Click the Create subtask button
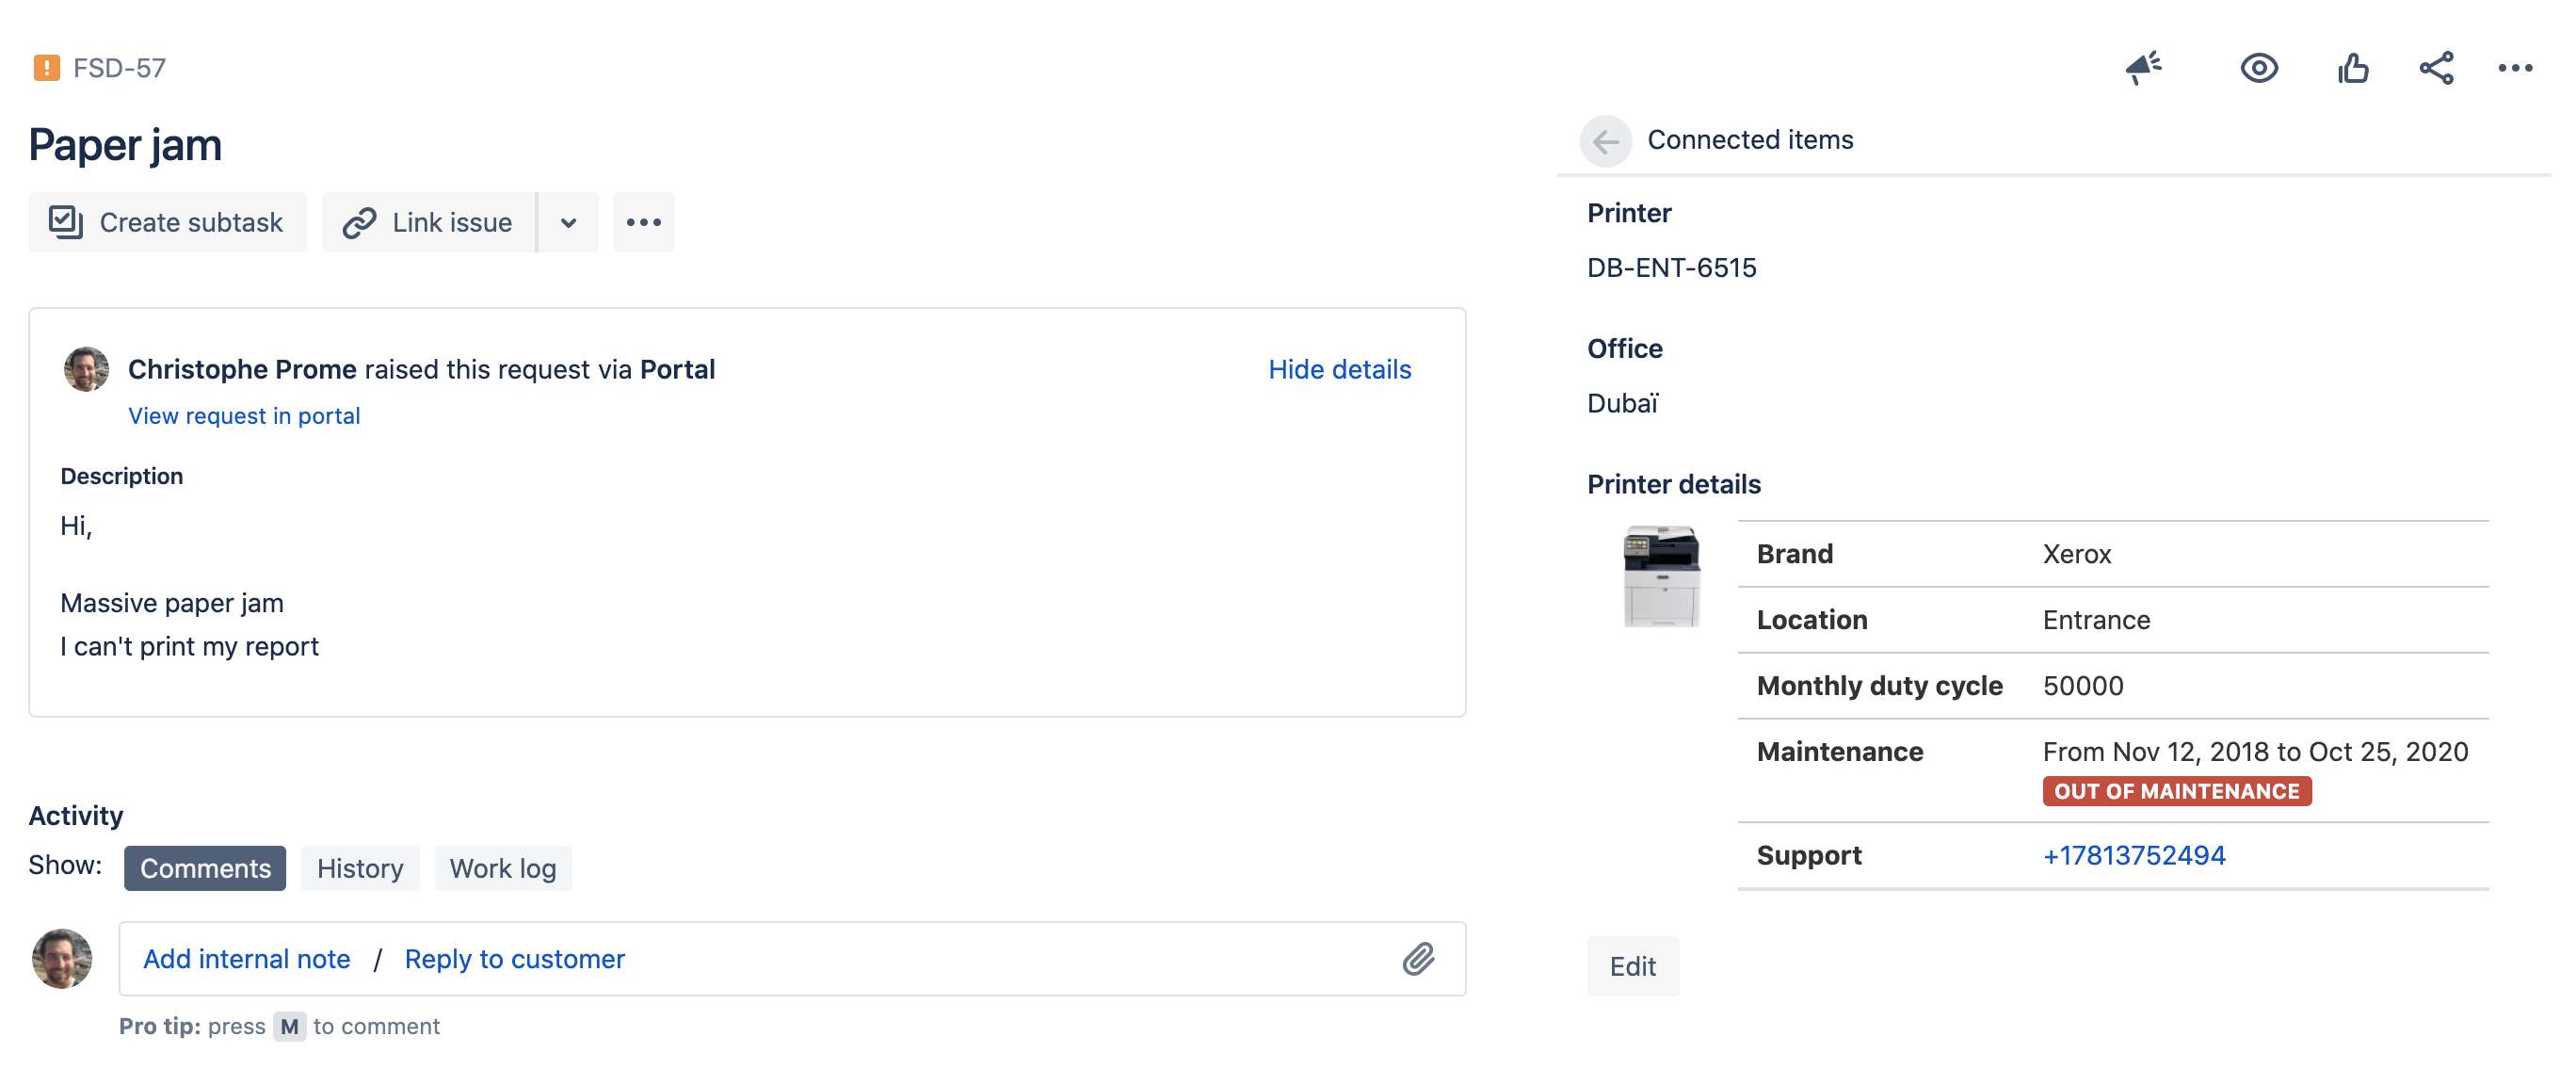The width and height of the screenshot is (2576, 1085). click(167, 222)
